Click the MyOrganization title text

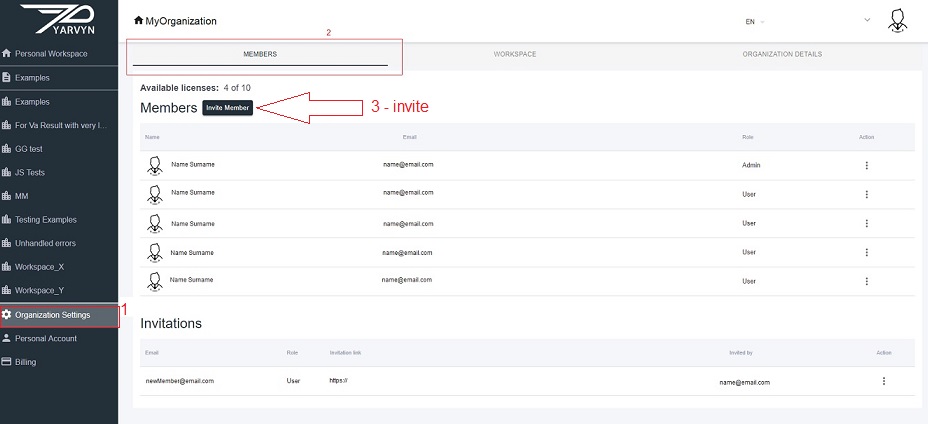click(x=181, y=21)
